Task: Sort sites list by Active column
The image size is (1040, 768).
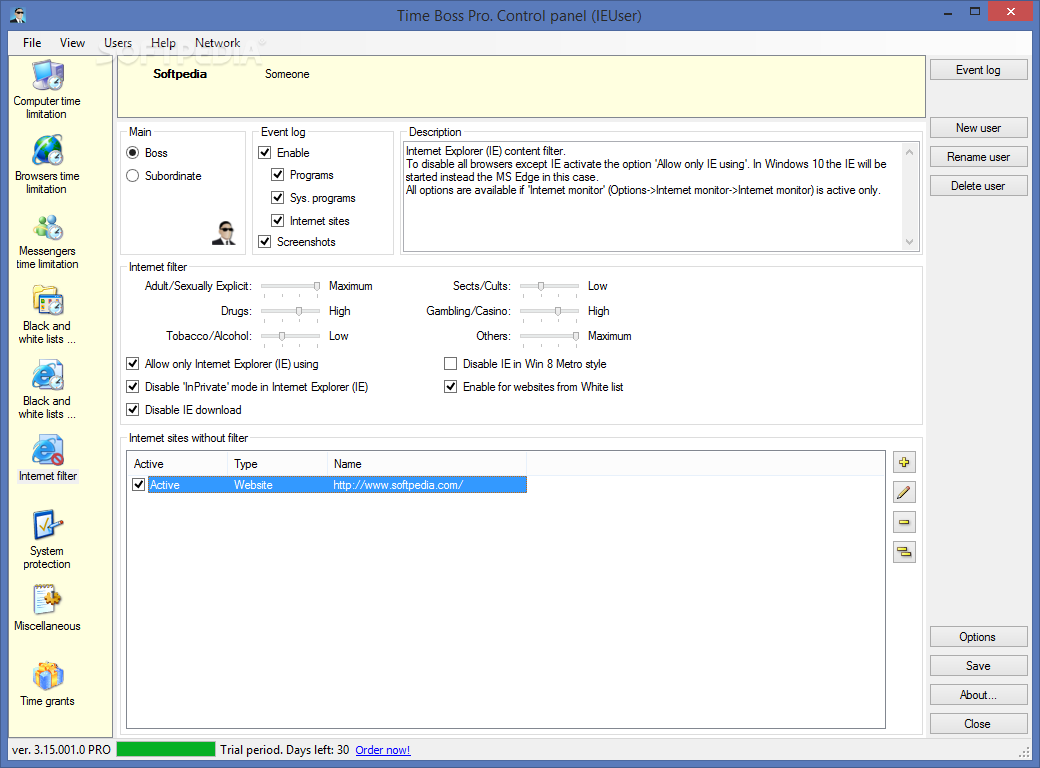Action: (x=178, y=464)
